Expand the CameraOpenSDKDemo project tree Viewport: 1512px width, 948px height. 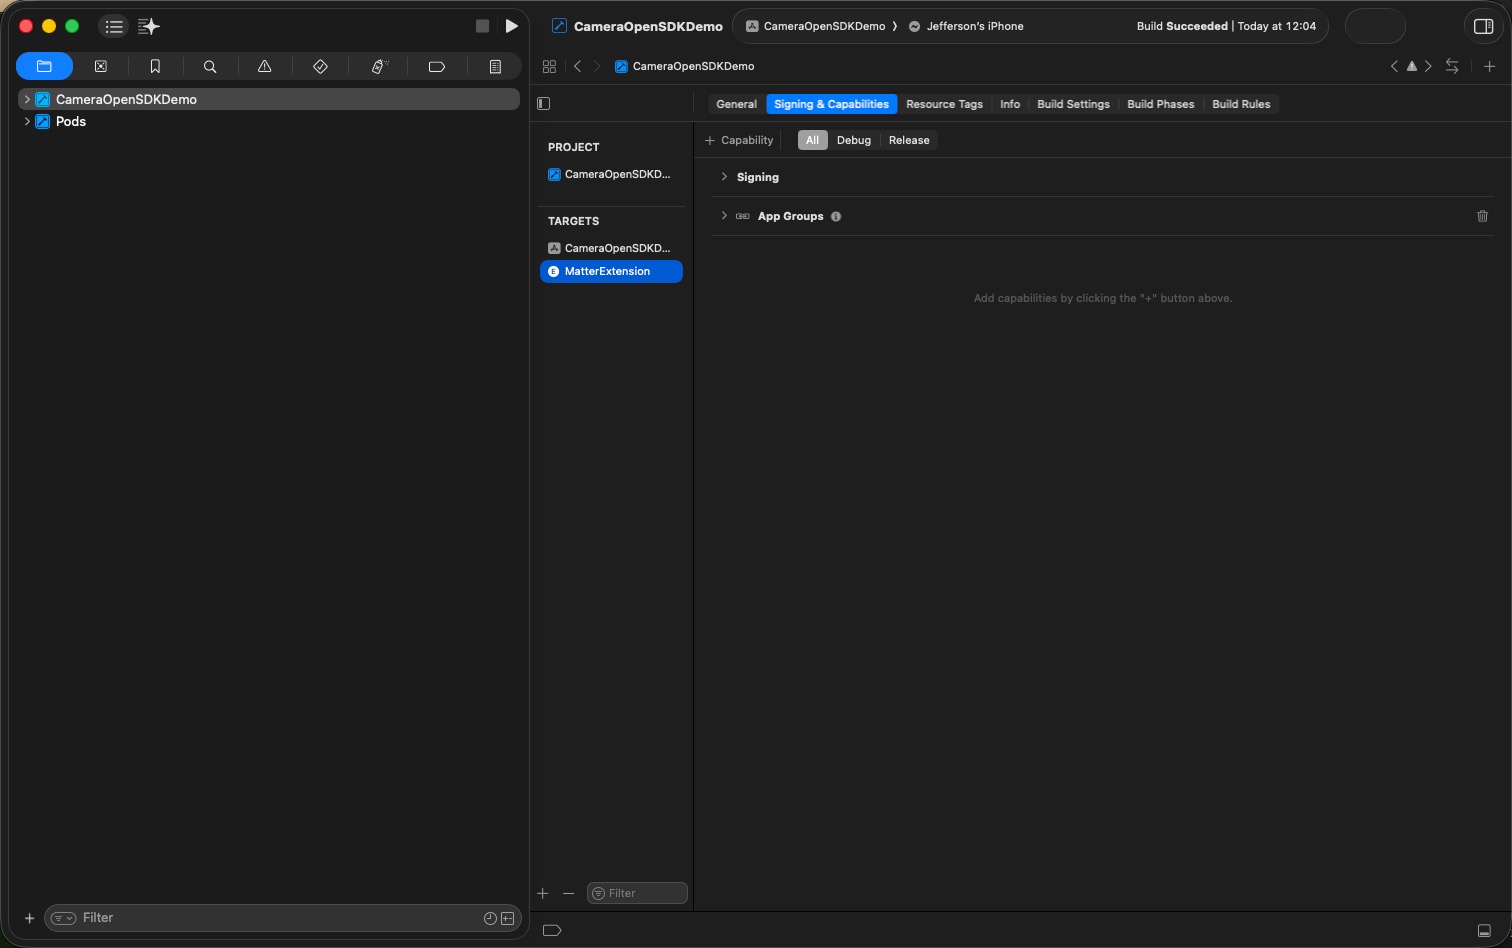(x=27, y=99)
